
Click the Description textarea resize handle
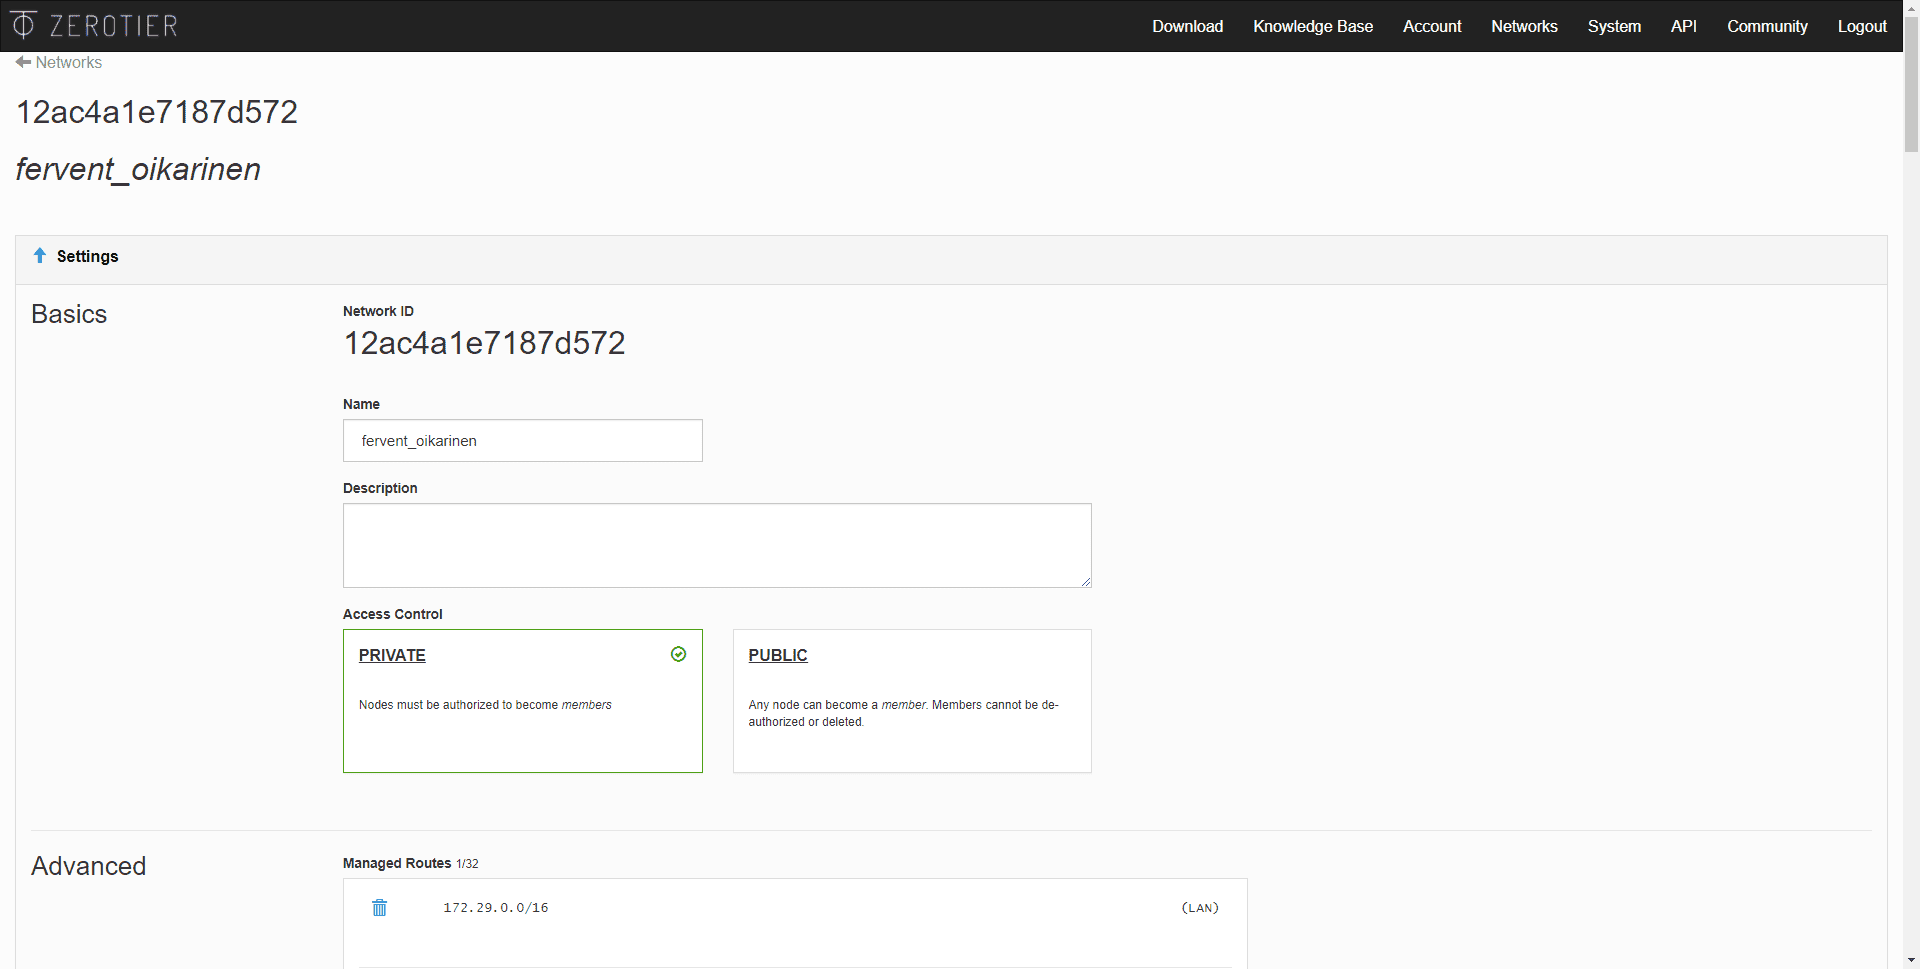1085,581
